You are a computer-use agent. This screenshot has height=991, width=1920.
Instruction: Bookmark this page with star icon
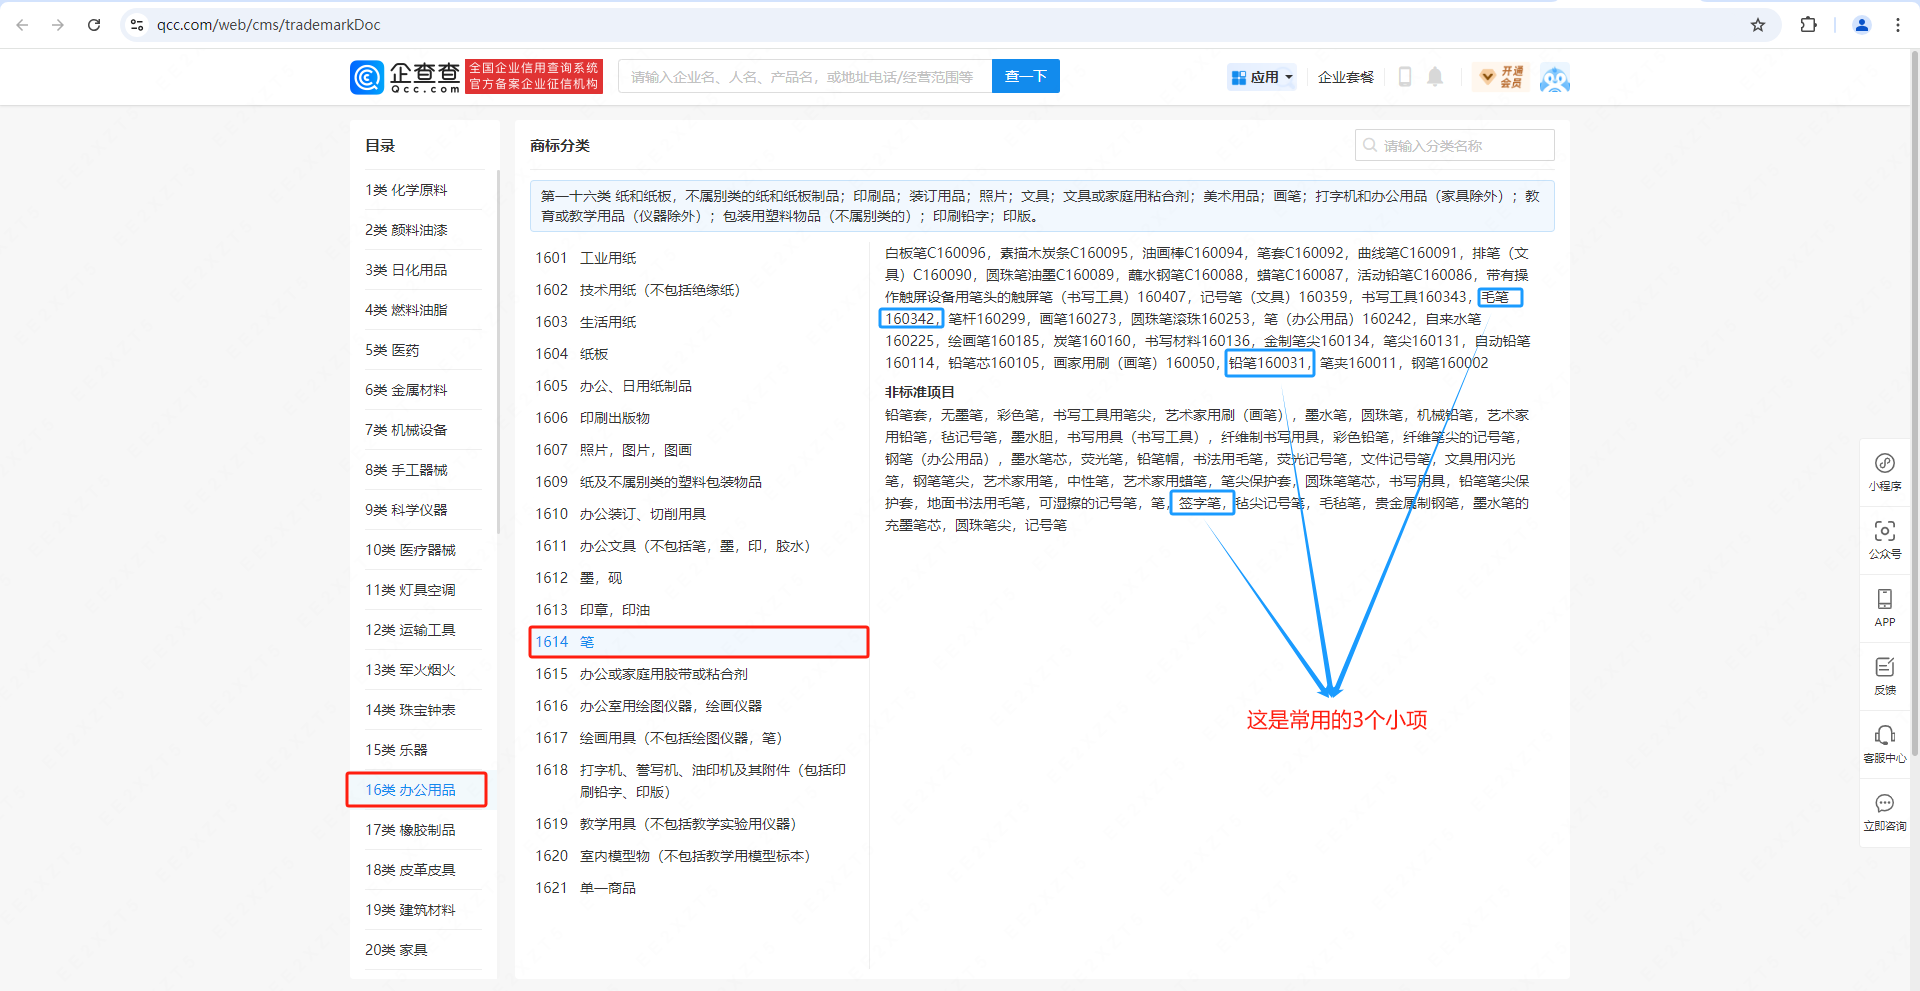pyautogui.click(x=1758, y=25)
